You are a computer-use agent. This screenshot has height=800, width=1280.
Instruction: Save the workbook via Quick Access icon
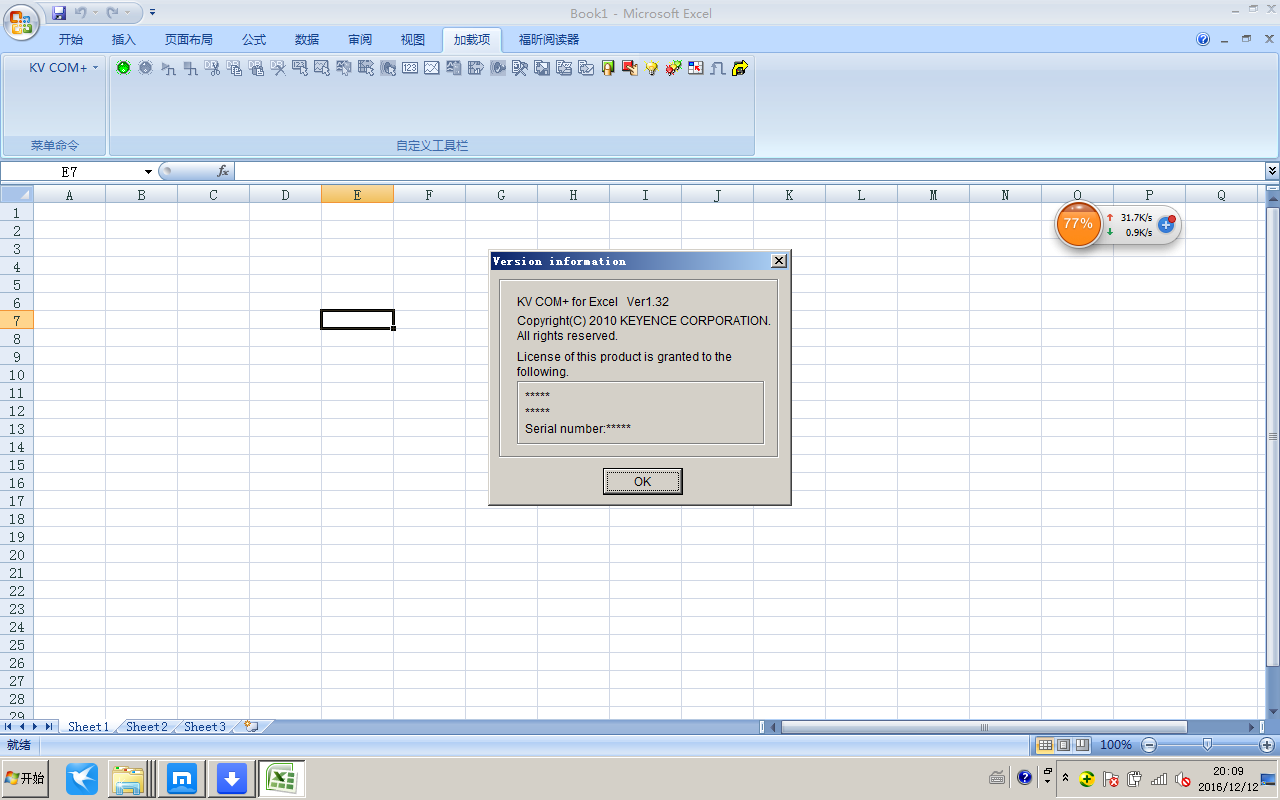tap(59, 13)
